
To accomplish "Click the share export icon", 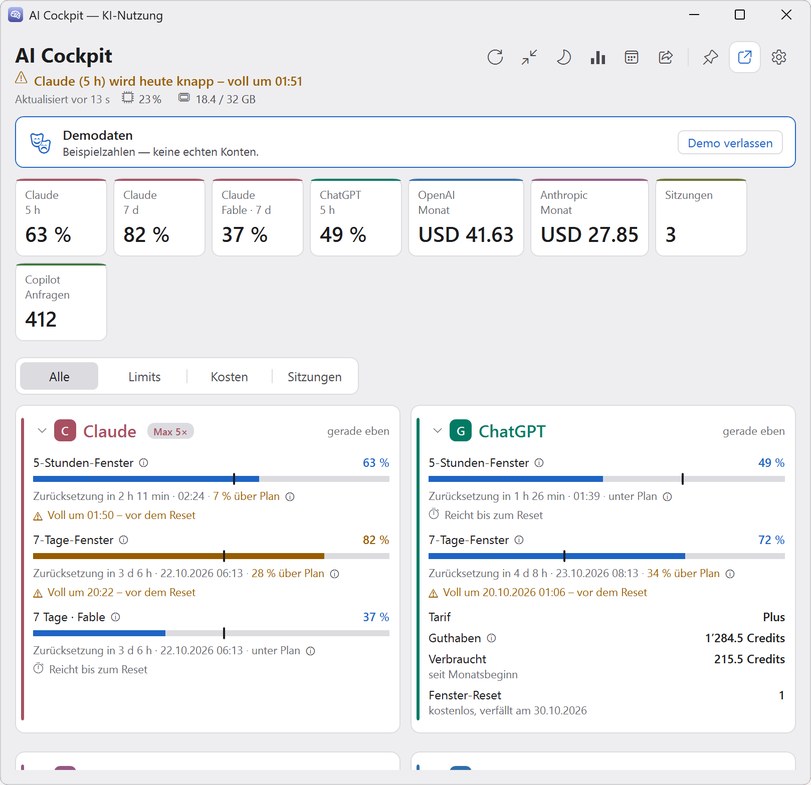I will 666,57.
